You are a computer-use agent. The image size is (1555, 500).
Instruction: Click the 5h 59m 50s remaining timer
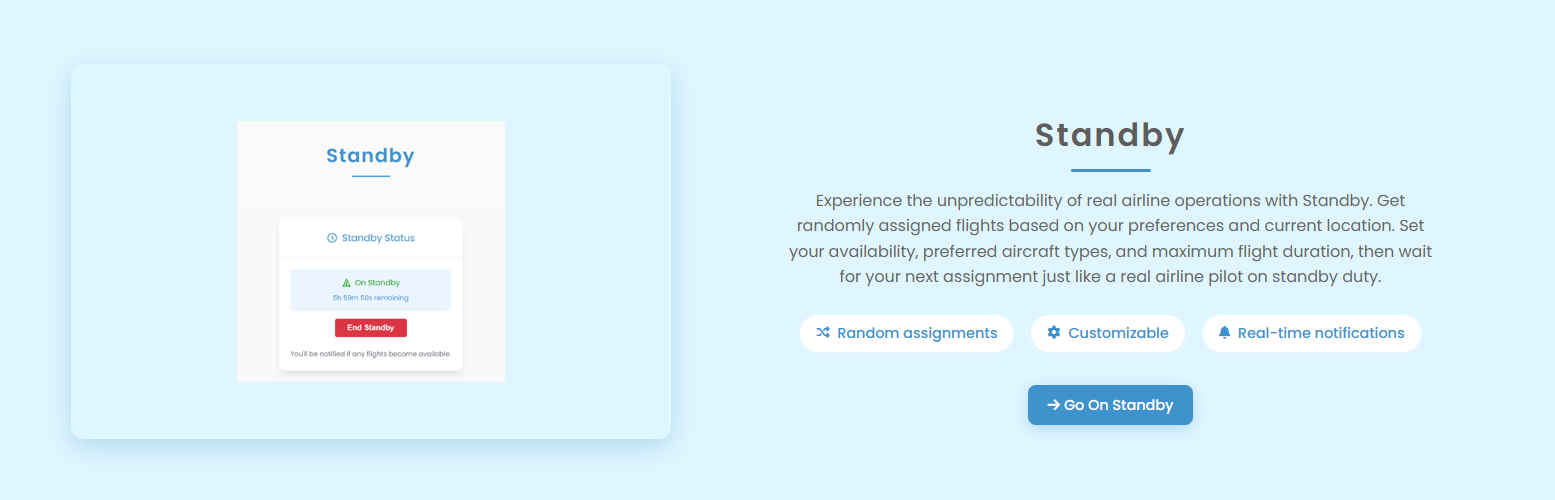(x=370, y=298)
